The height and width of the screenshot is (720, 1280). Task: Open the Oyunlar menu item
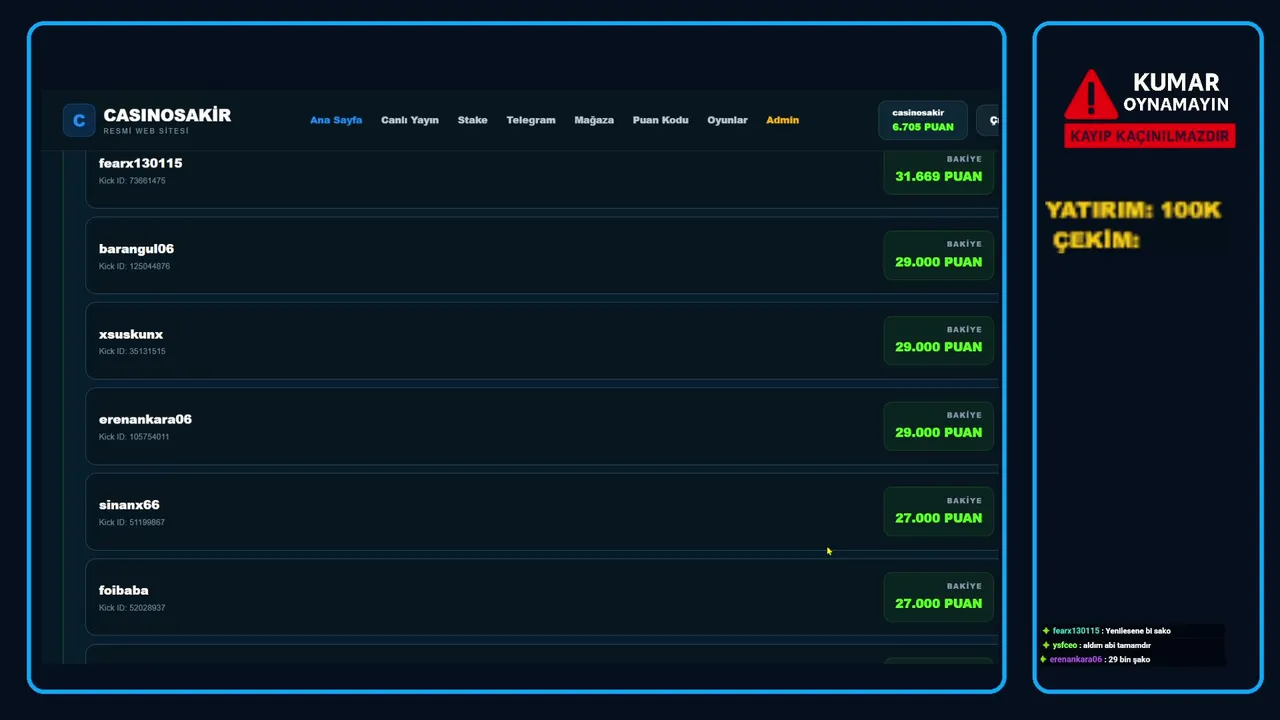pos(727,120)
